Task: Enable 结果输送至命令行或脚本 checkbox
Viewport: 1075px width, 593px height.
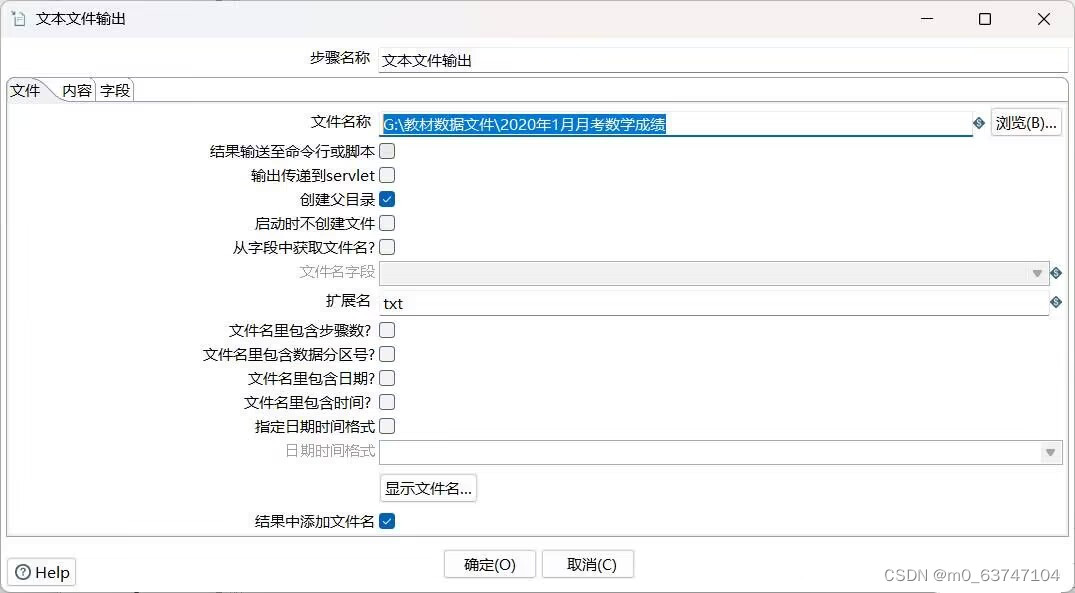Action: (387, 151)
